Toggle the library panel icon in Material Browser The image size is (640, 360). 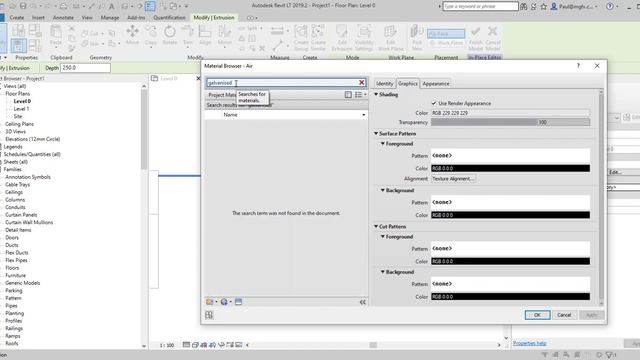(348, 95)
